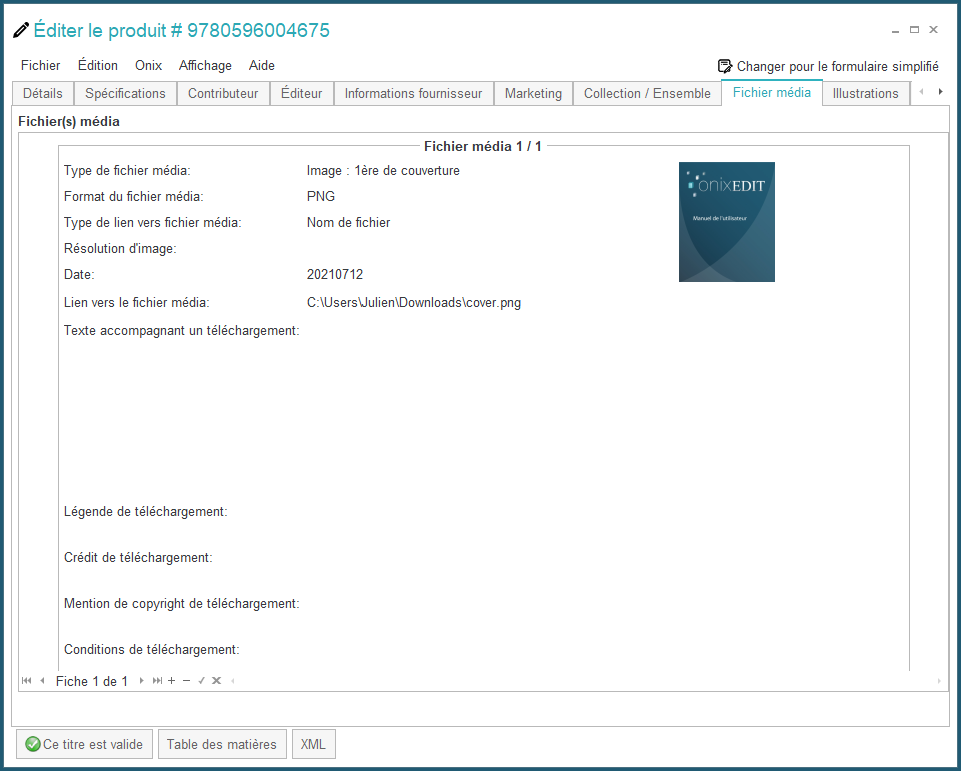Click the Date label
This screenshot has width=961, height=771.
(79, 274)
